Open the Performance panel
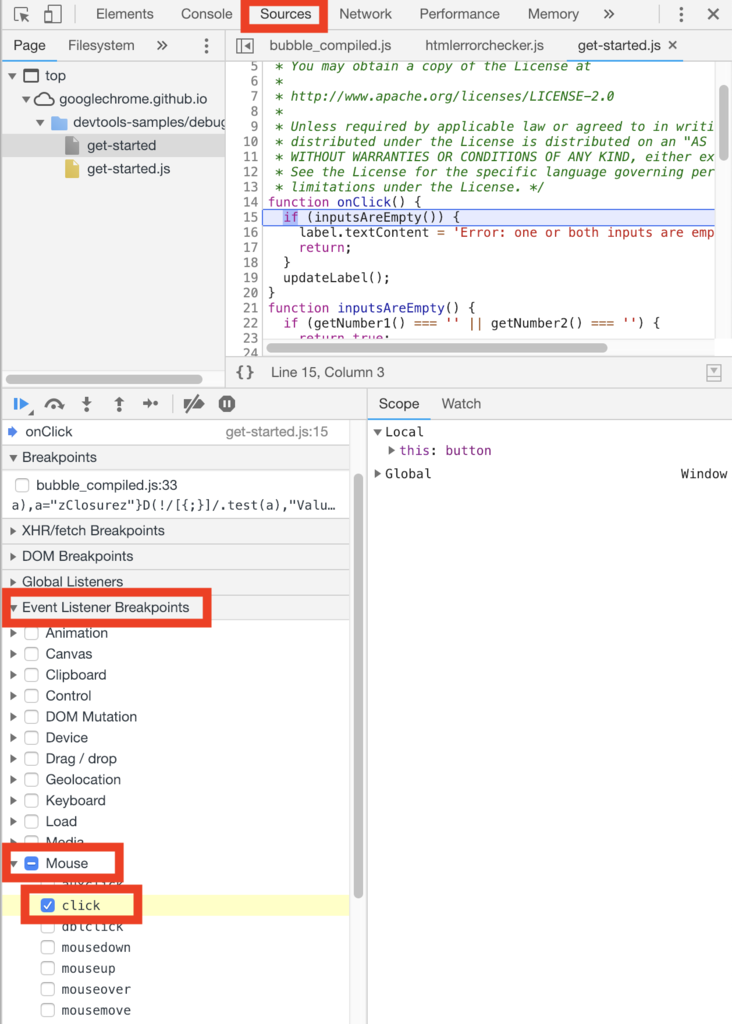The image size is (732, 1024). coord(459,14)
